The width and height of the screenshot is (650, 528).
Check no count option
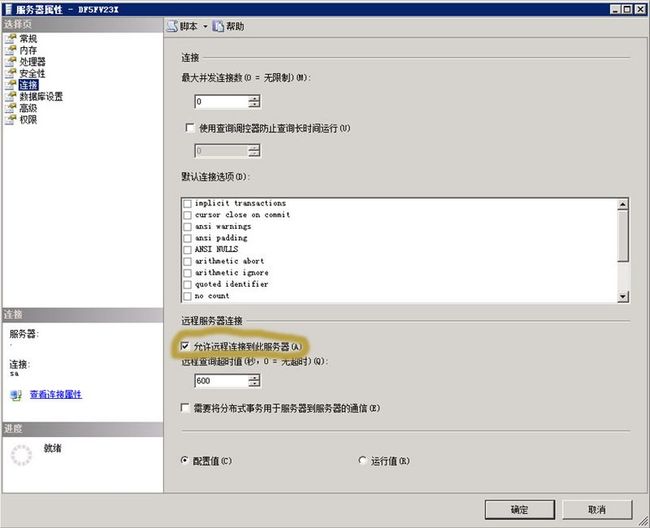(x=187, y=296)
